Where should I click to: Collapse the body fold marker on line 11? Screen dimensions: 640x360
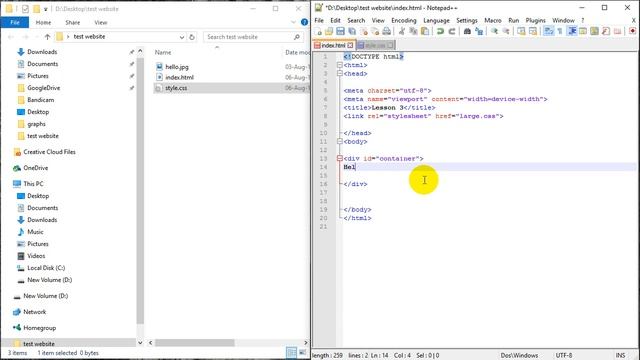[x=340, y=141]
